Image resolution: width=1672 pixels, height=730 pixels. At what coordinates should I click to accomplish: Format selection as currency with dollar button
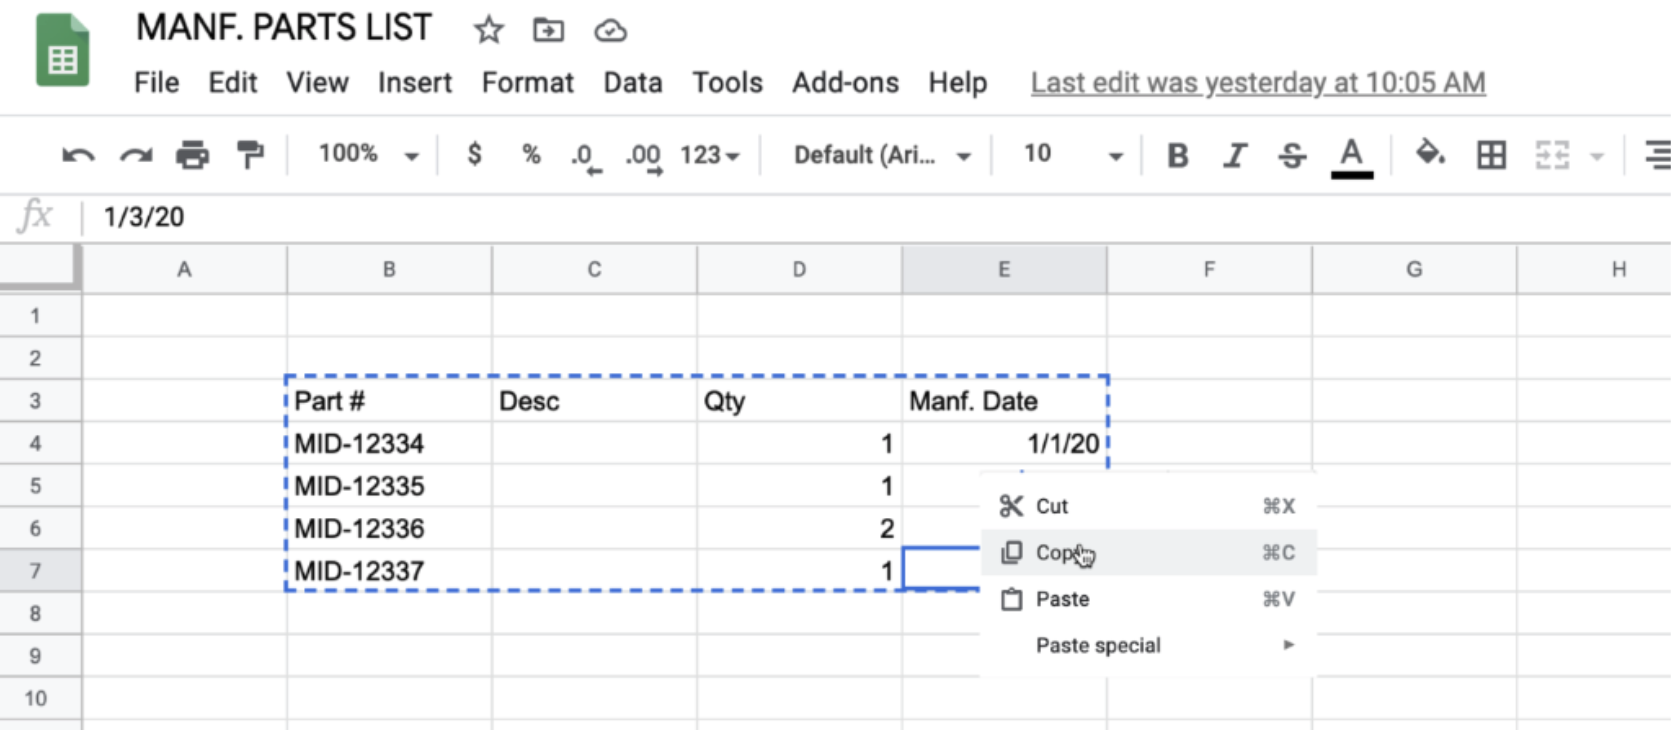tap(475, 154)
